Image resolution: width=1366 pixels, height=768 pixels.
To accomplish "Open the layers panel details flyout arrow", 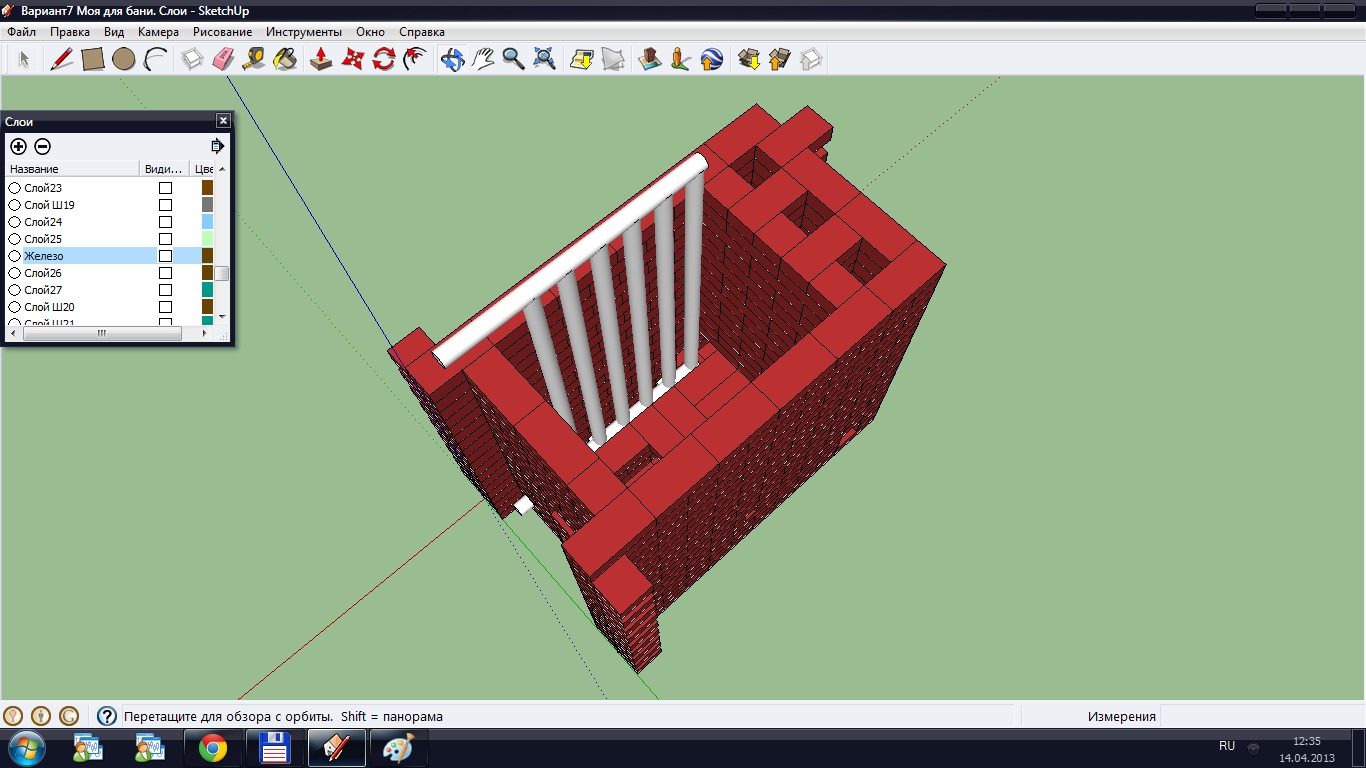I will pos(217,146).
